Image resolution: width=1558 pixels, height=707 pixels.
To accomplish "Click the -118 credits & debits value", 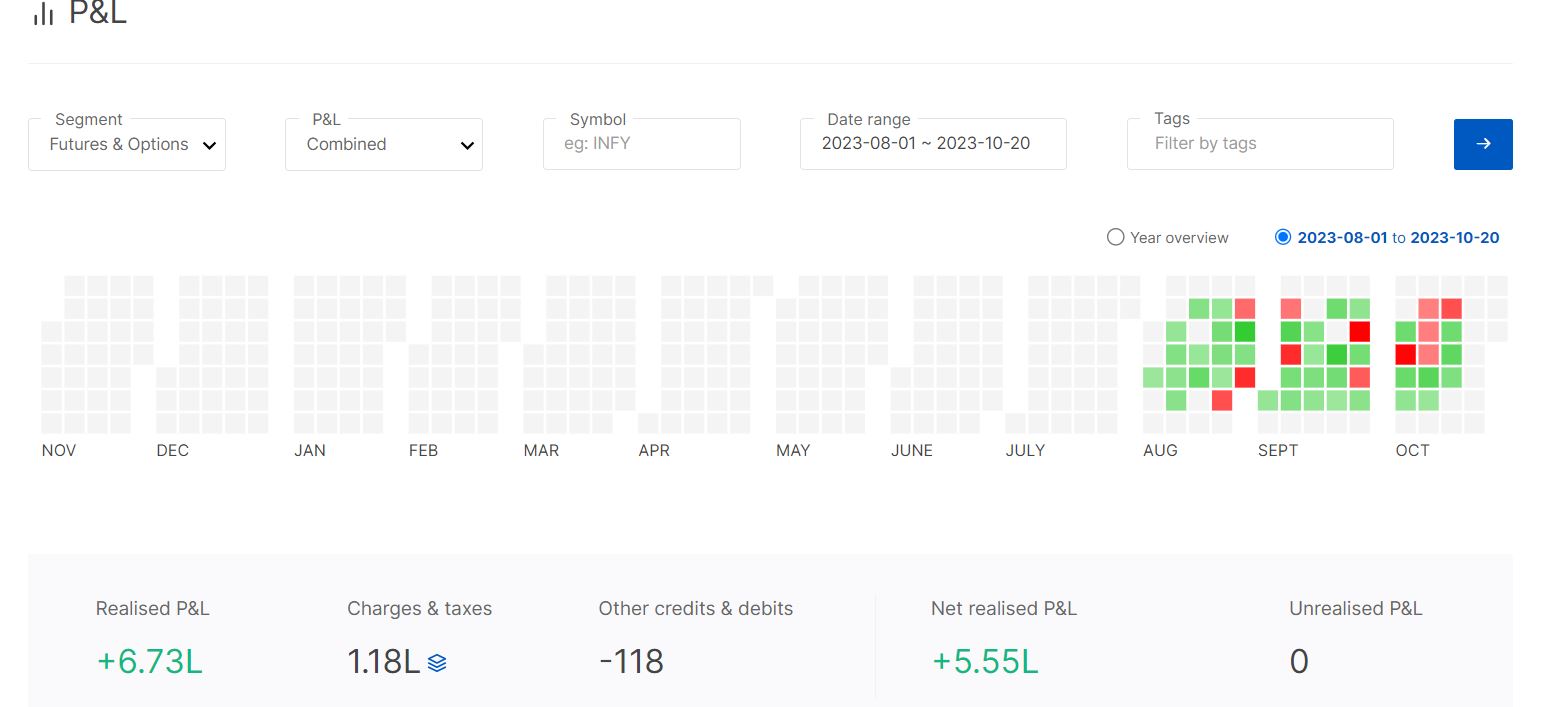I will pyautogui.click(x=631, y=662).
